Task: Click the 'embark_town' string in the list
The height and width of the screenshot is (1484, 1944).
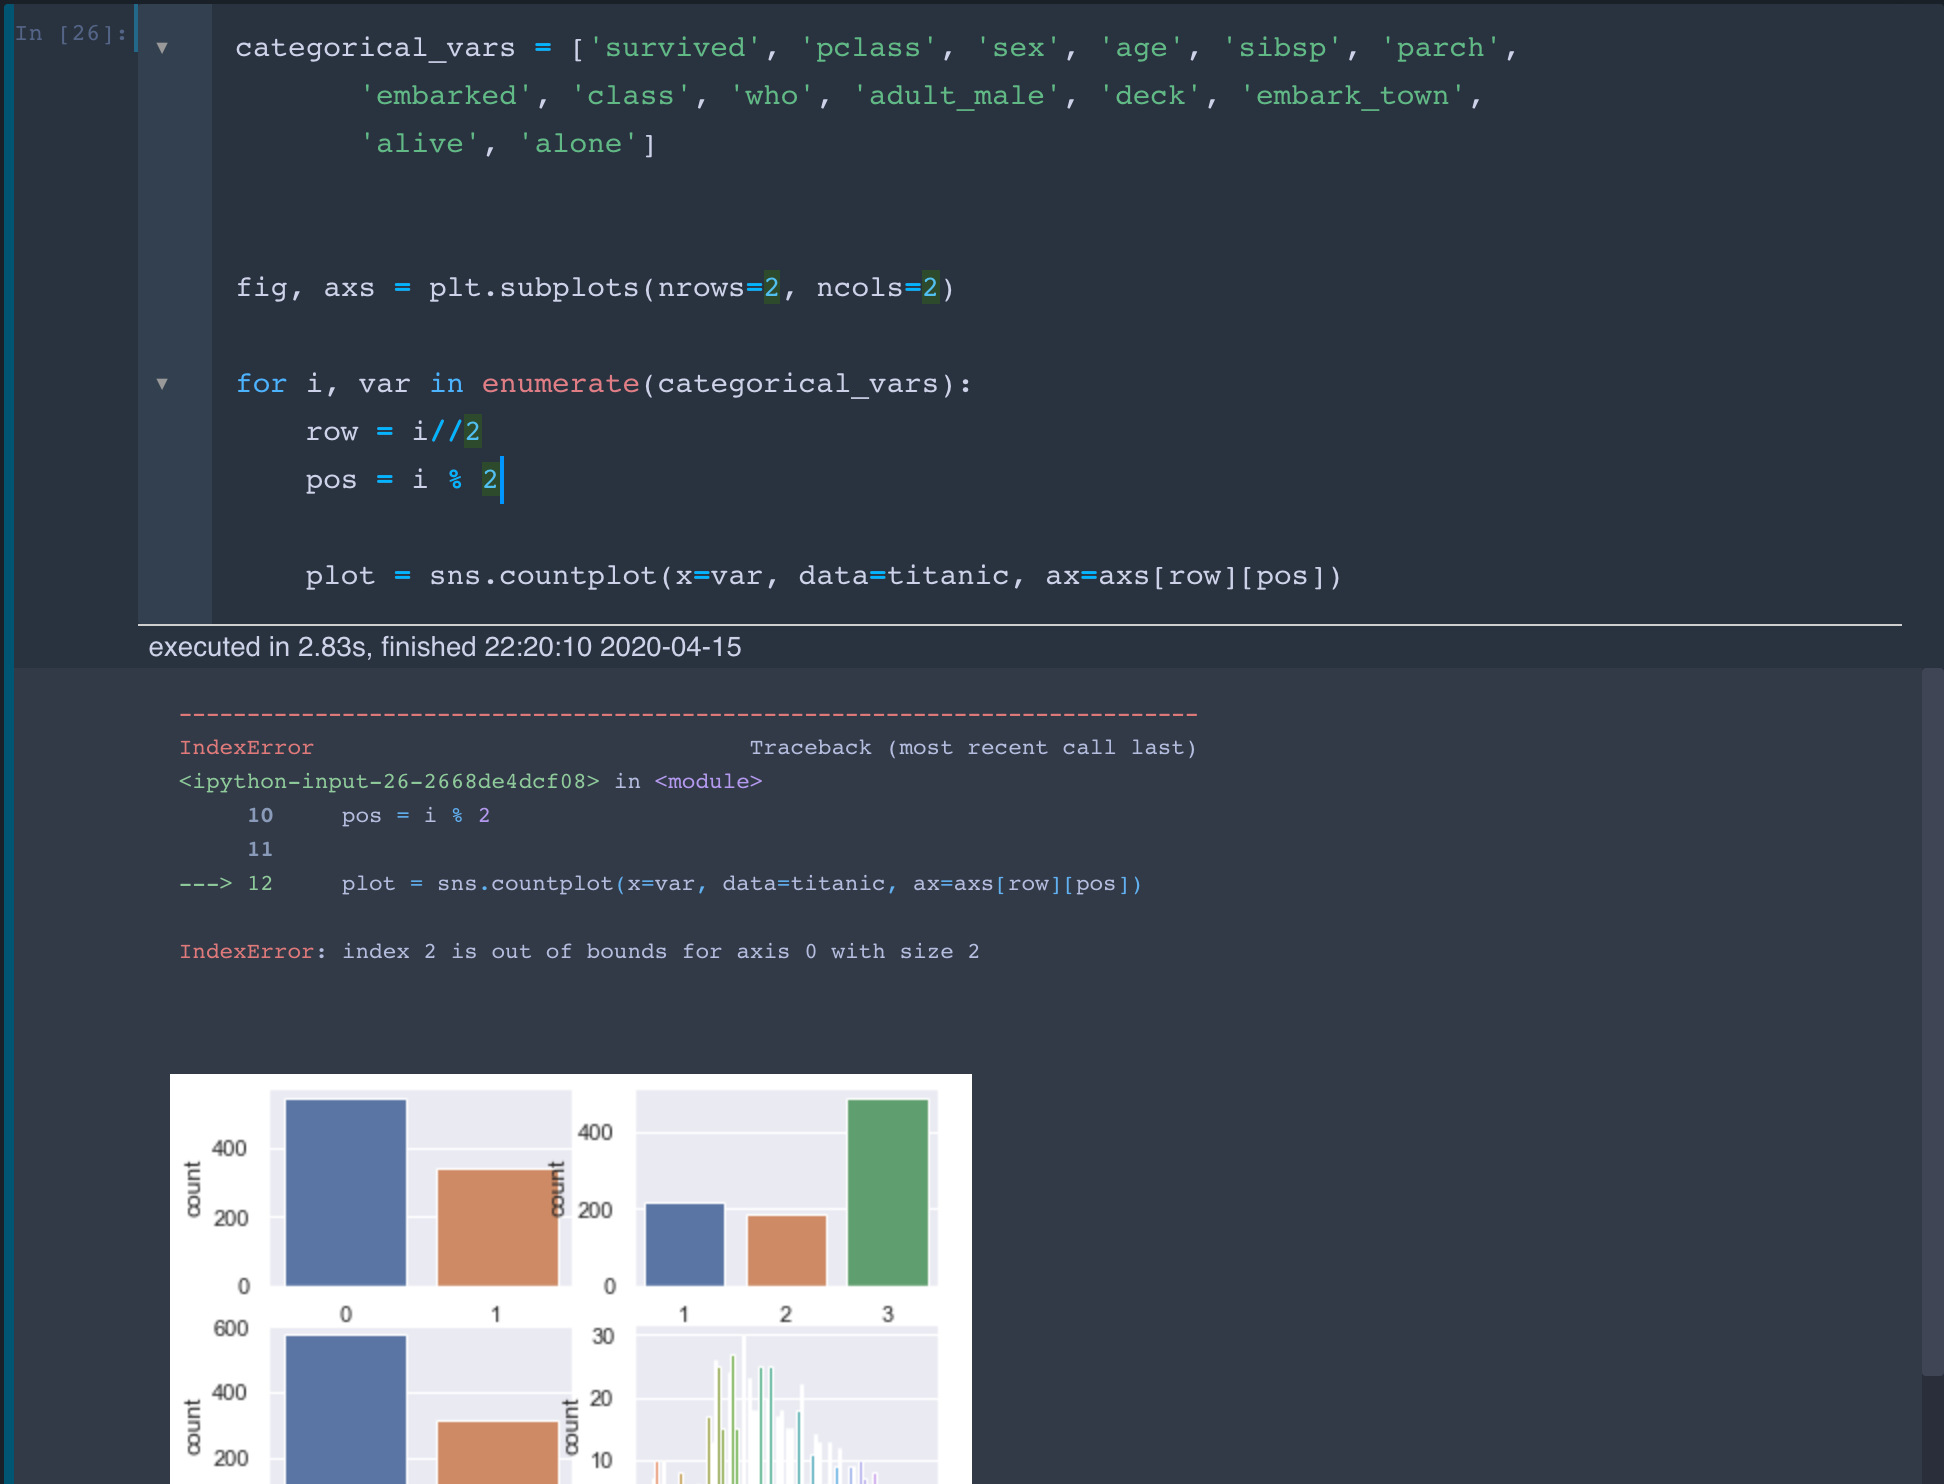Action: 1351,96
